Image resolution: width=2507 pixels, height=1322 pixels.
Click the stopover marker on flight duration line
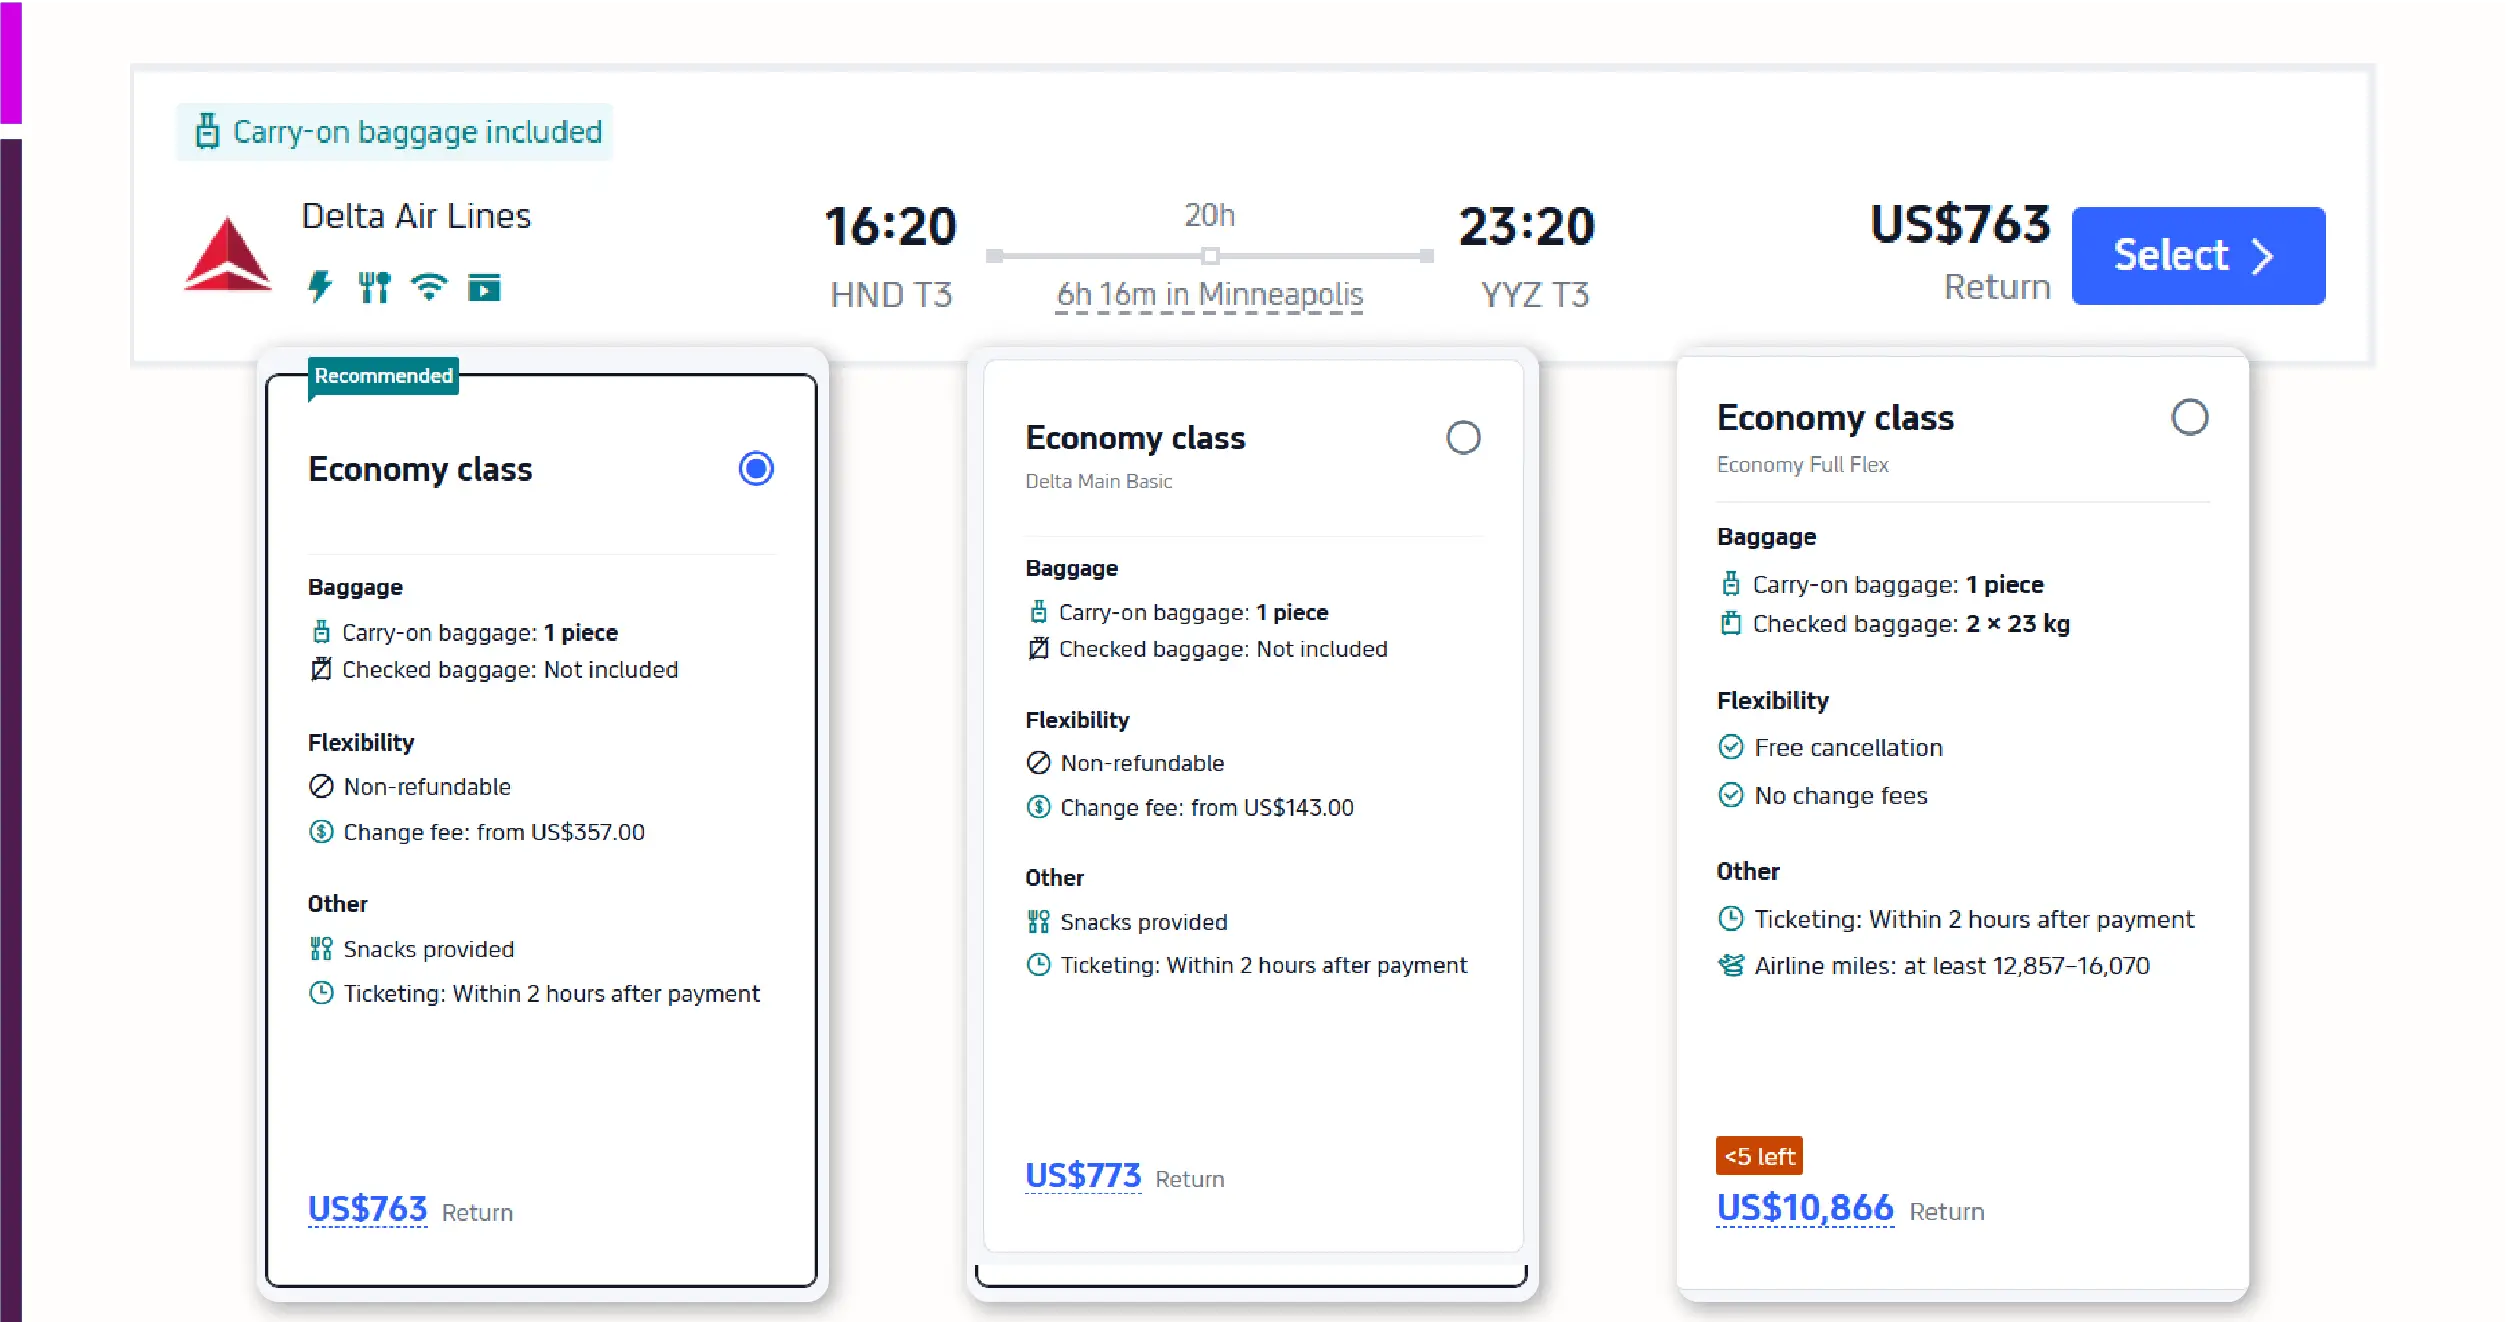tap(1209, 256)
